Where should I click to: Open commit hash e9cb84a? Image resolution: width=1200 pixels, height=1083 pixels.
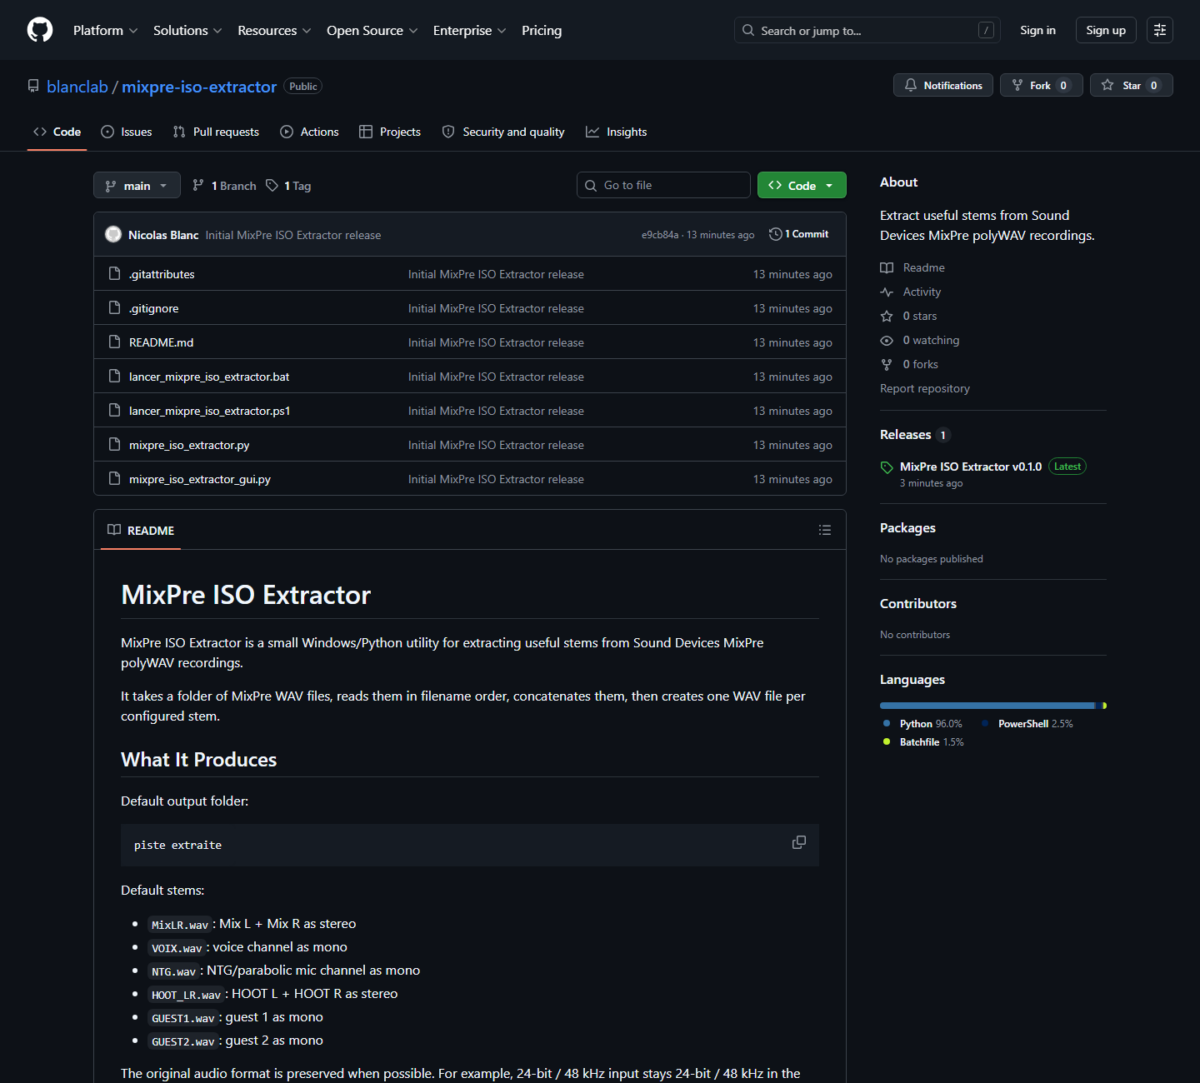coord(660,235)
